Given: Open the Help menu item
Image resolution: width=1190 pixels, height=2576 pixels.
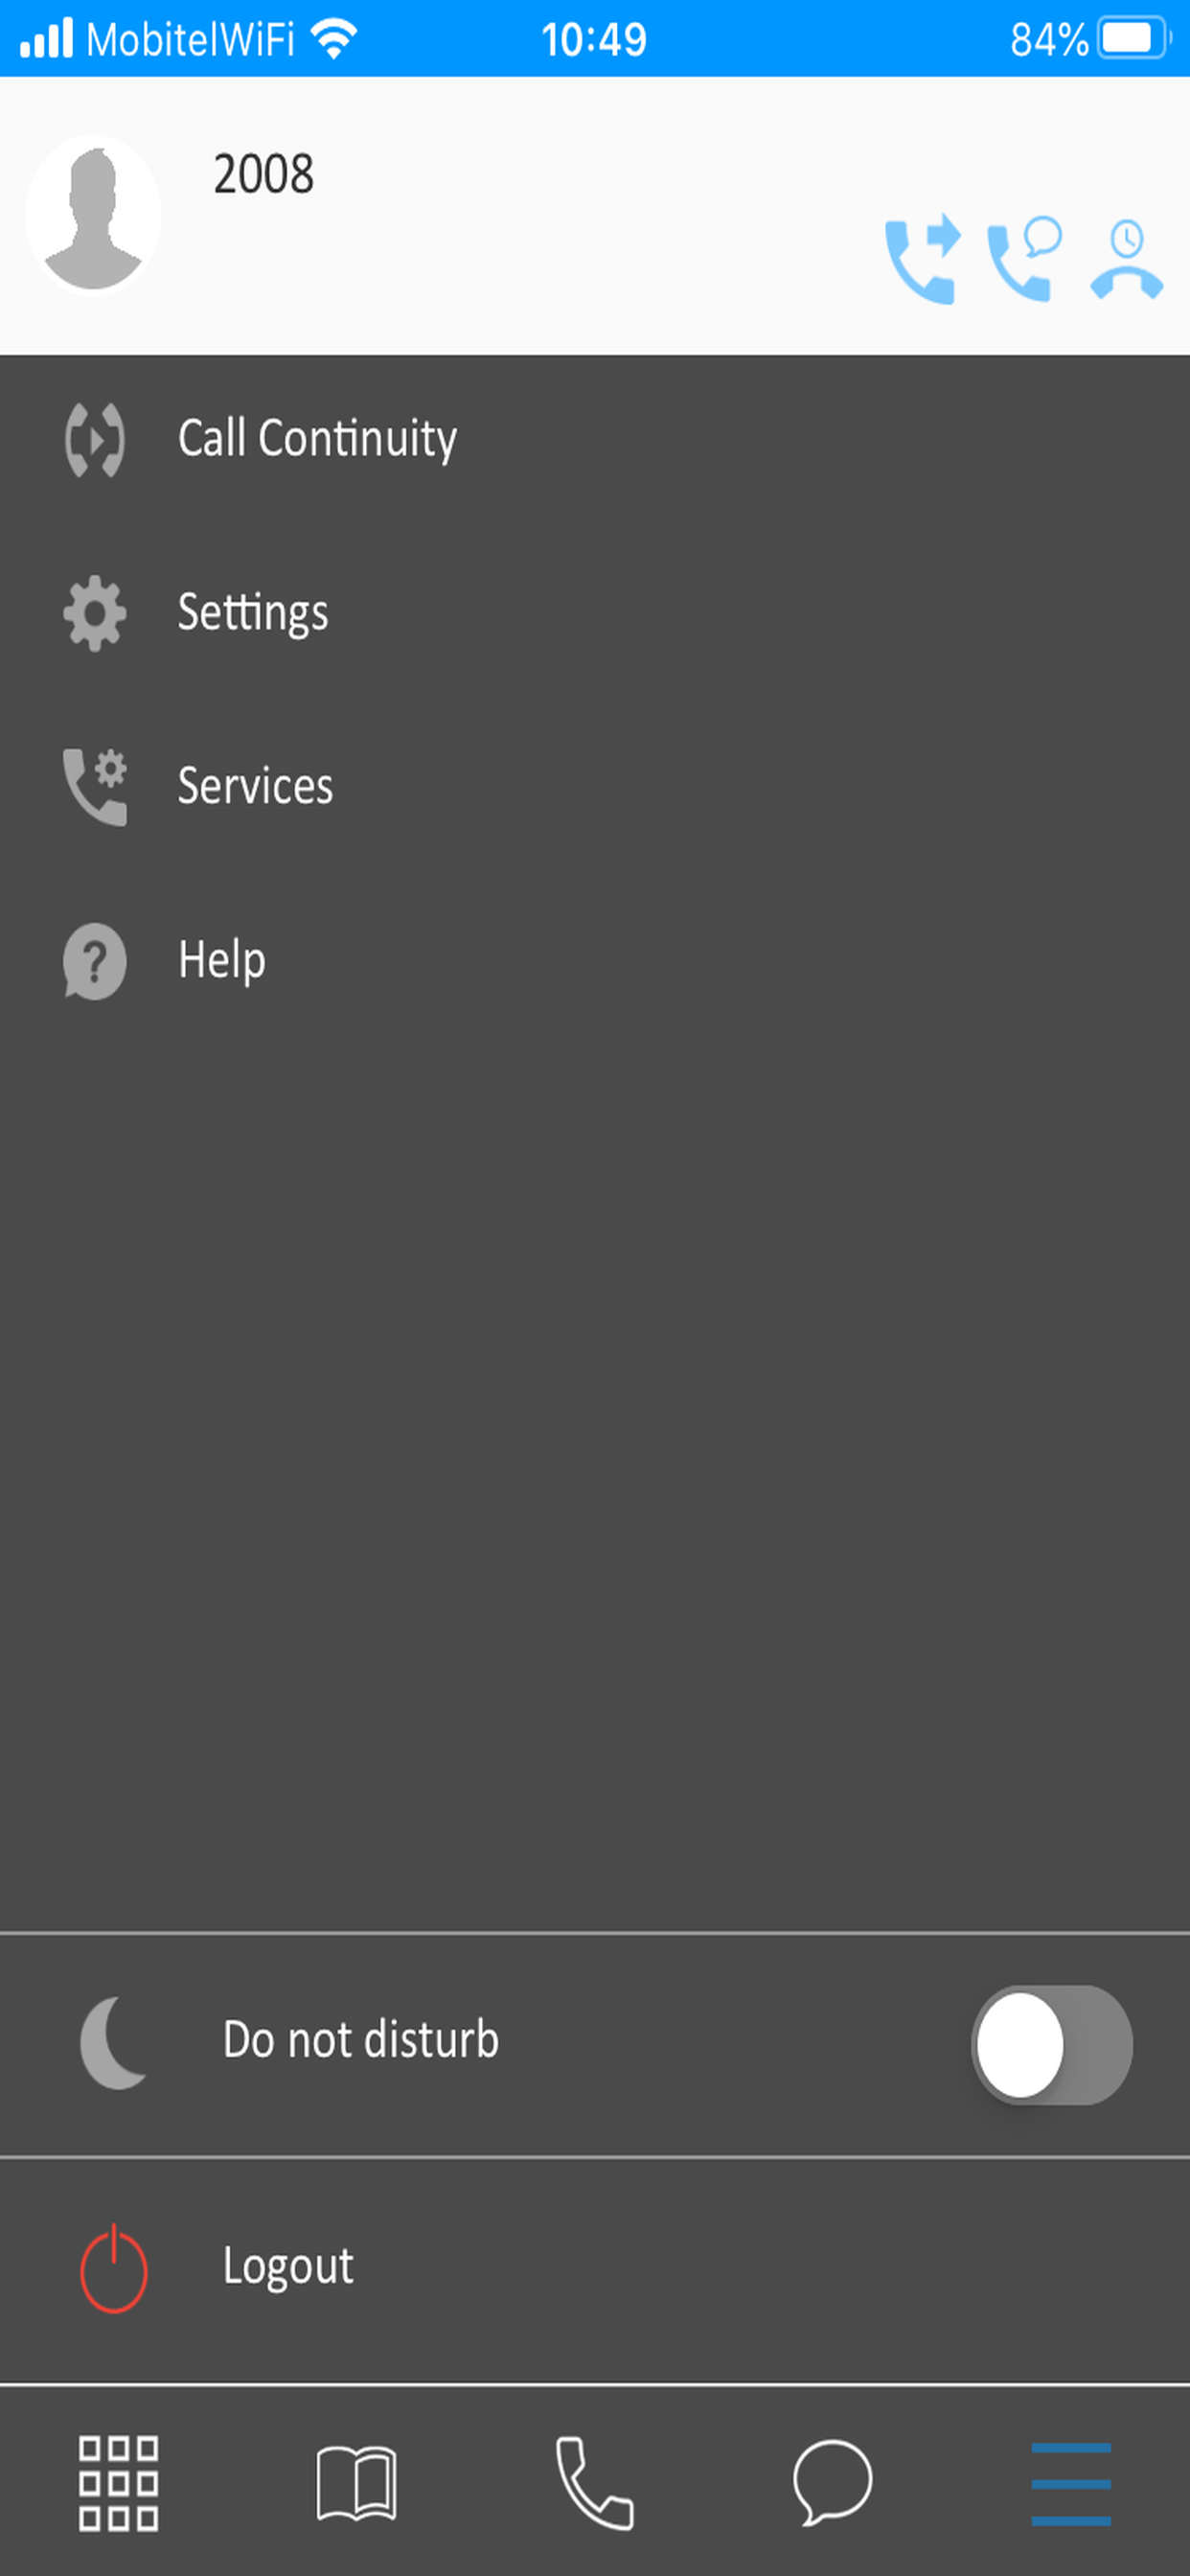Looking at the screenshot, I should click(595, 960).
